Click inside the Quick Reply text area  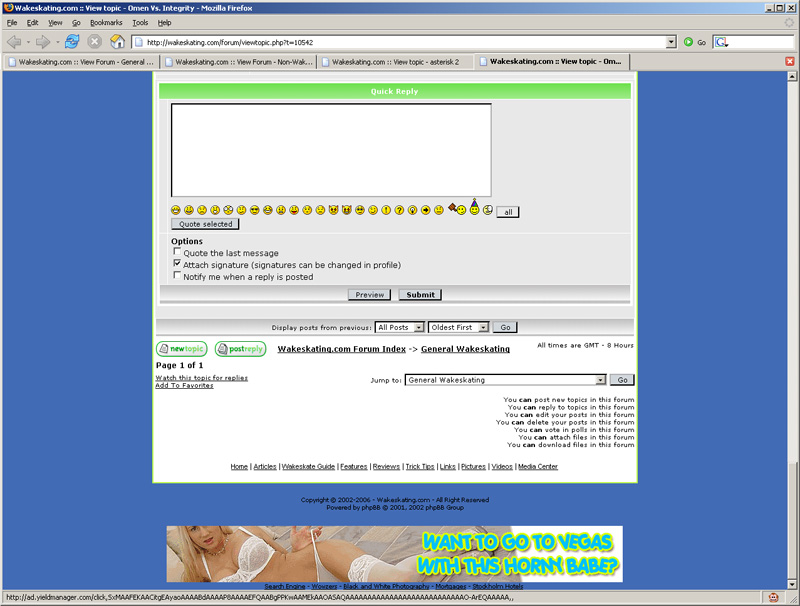click(x=330, y=150)
